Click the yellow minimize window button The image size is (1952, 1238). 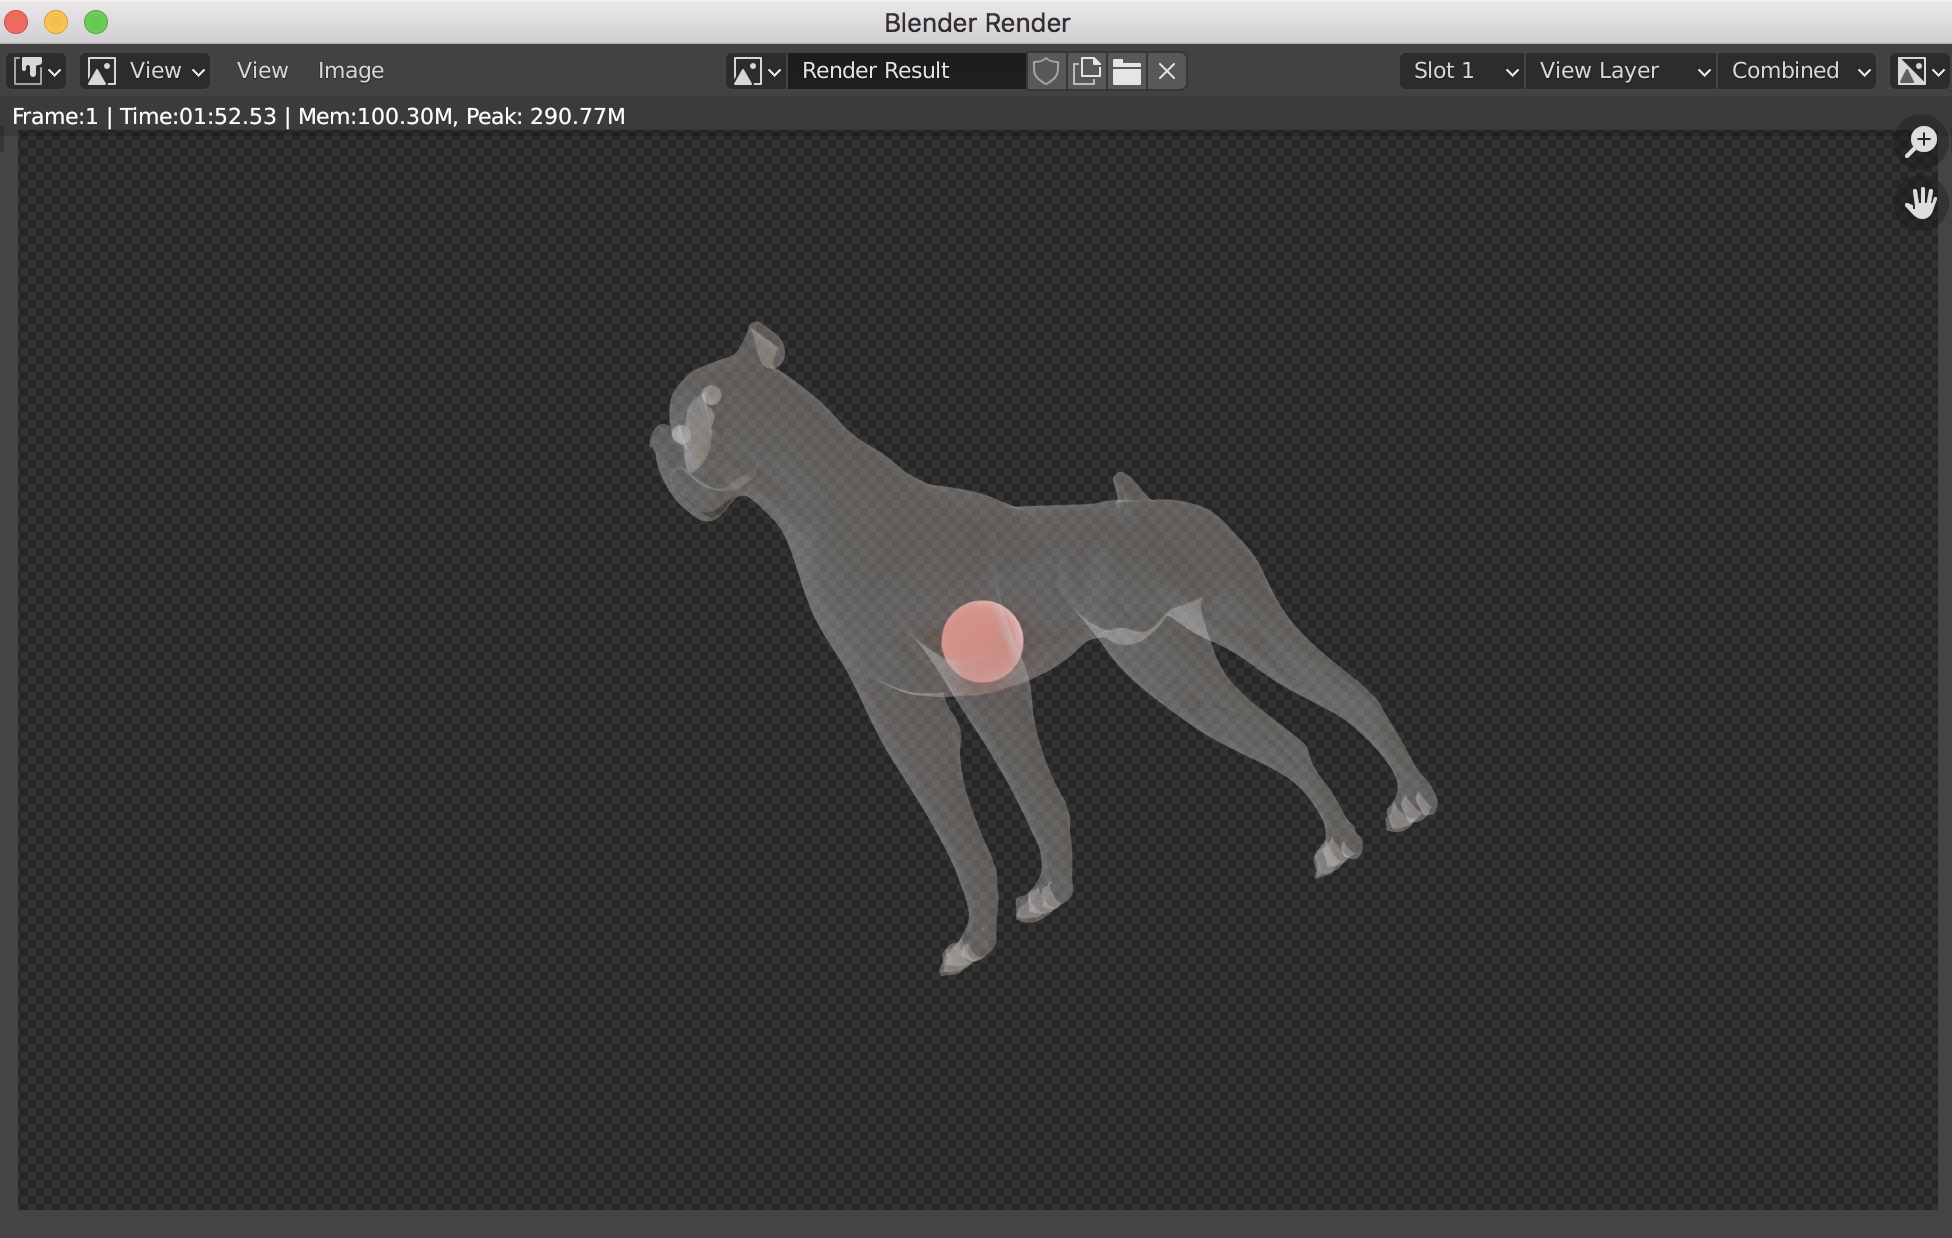[56, 22]
